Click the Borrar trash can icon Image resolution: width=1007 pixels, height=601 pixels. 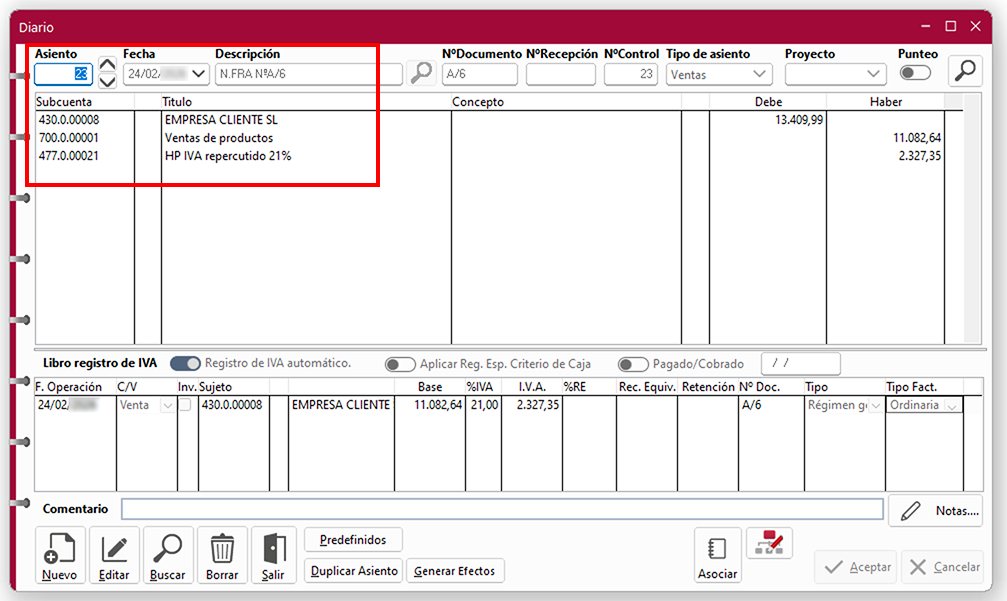(222, 548)
